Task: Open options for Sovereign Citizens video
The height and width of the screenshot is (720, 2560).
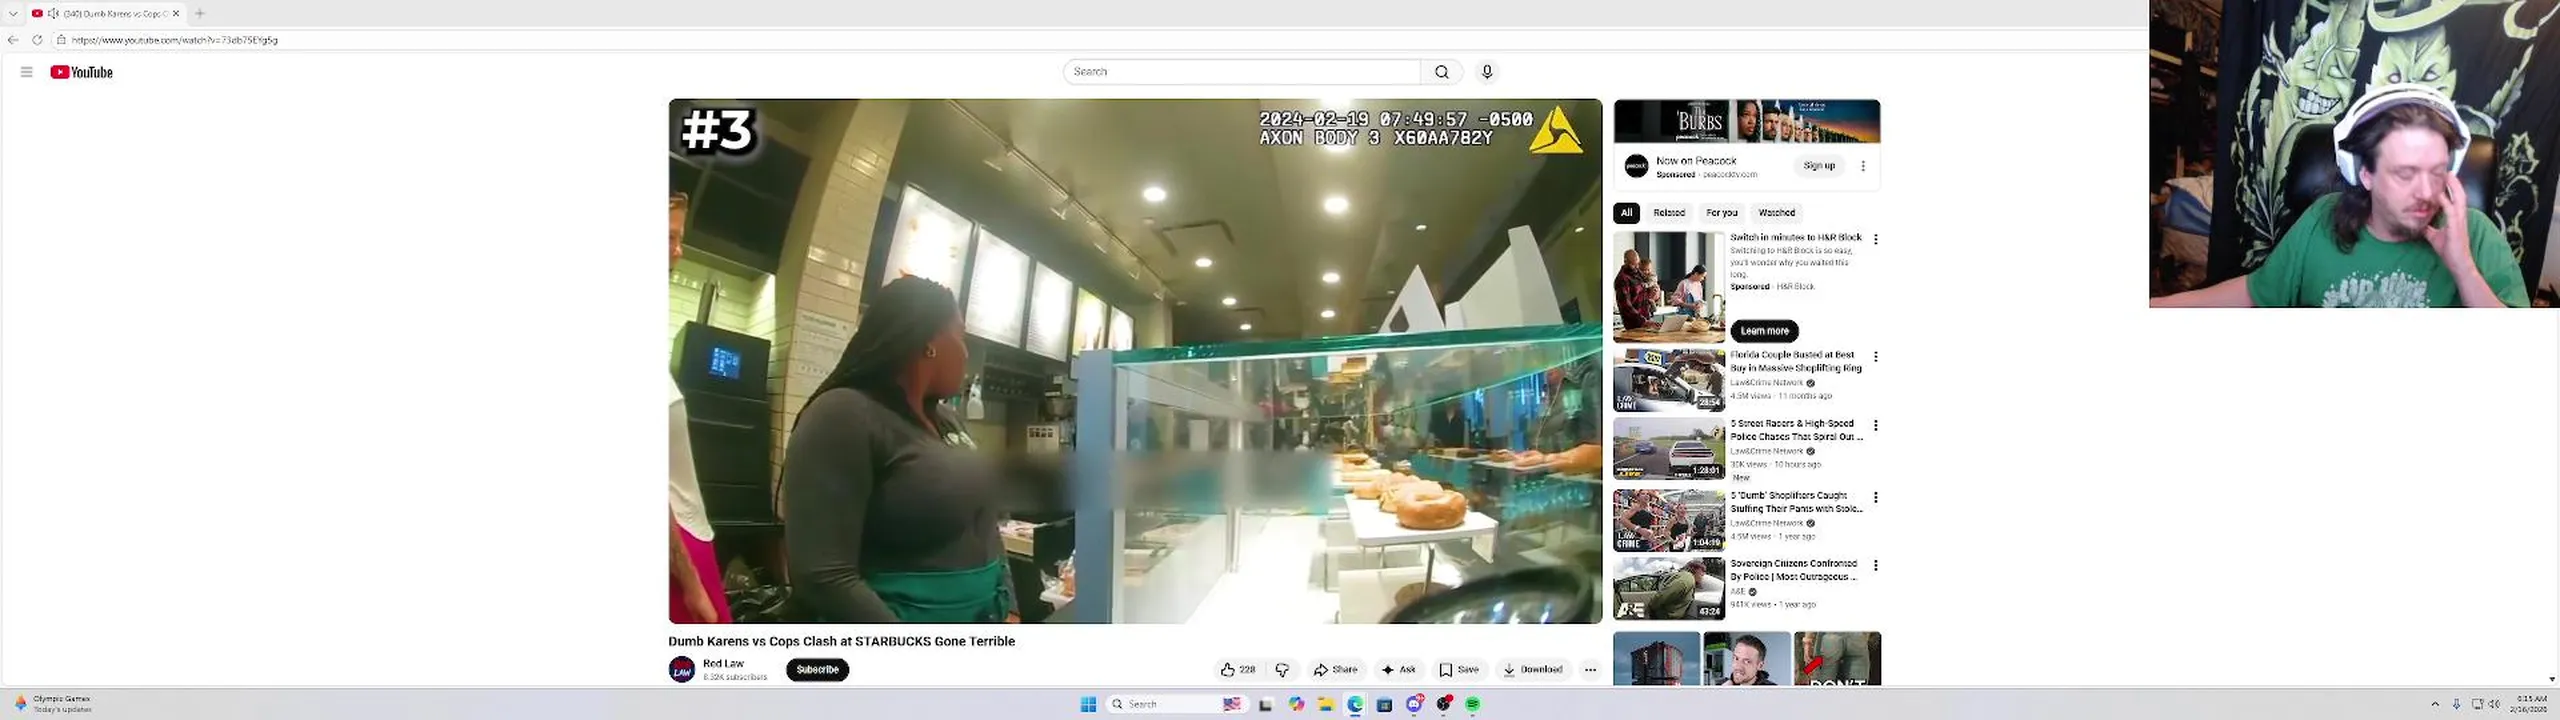Action: pos(1876,566)
